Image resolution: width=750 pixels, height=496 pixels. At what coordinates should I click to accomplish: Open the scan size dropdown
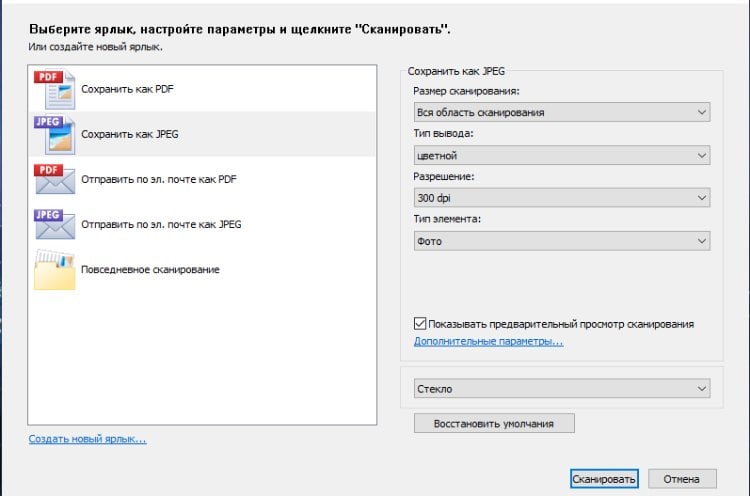(562, 112)
